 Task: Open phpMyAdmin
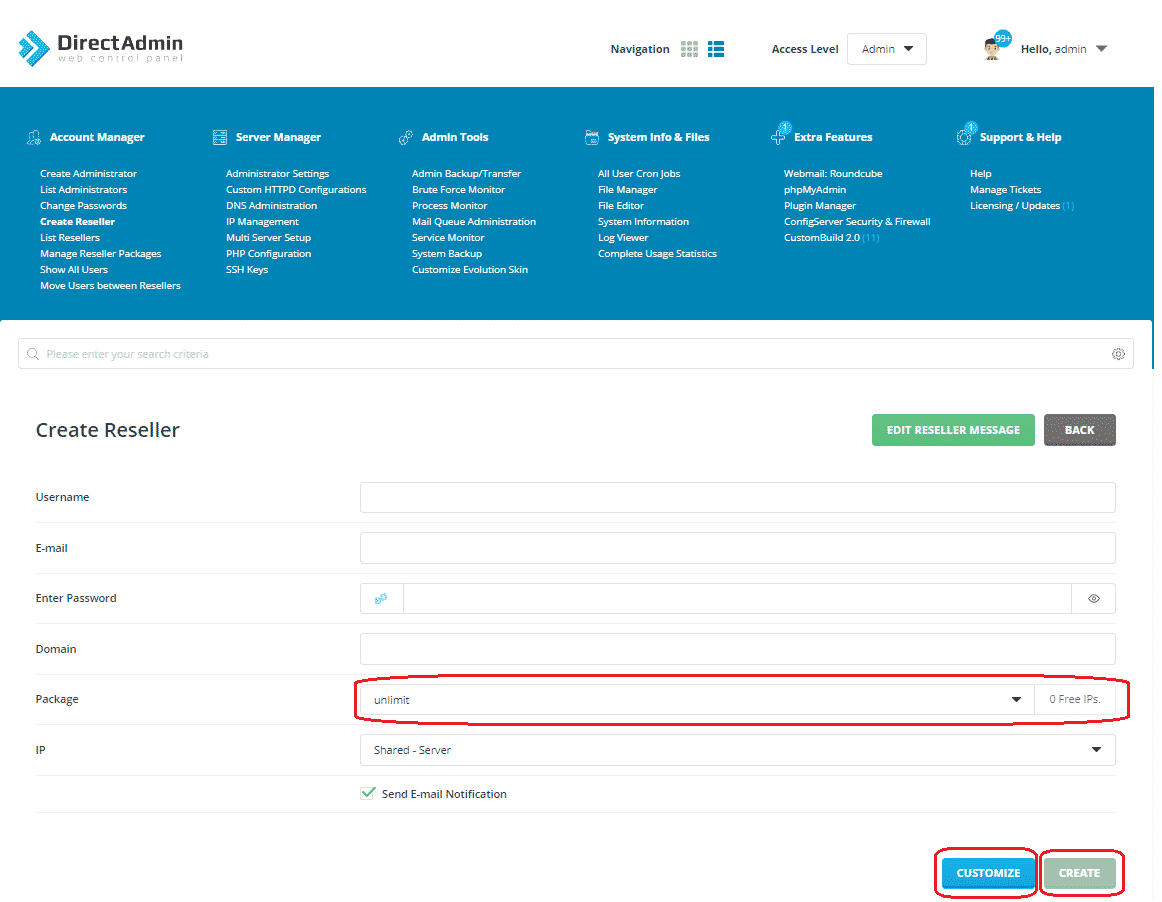click(x=814, y=190)
